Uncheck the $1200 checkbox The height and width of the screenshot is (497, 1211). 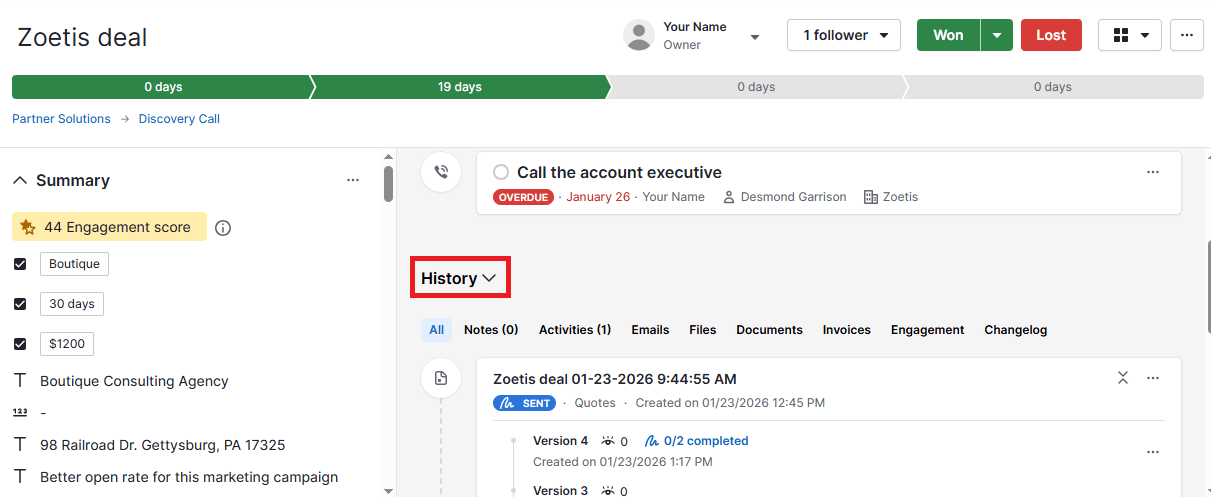[x=20, y=344]
